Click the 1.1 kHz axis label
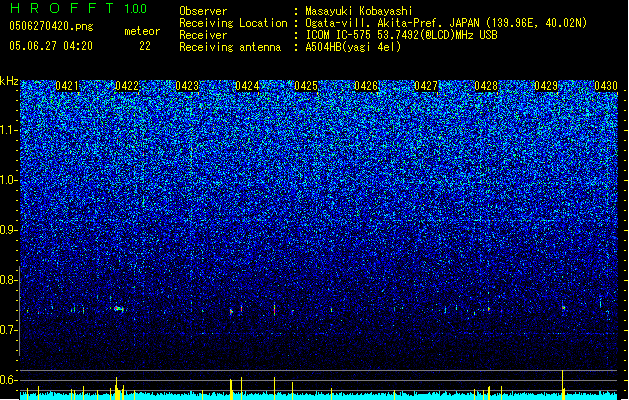 (8, 130)
